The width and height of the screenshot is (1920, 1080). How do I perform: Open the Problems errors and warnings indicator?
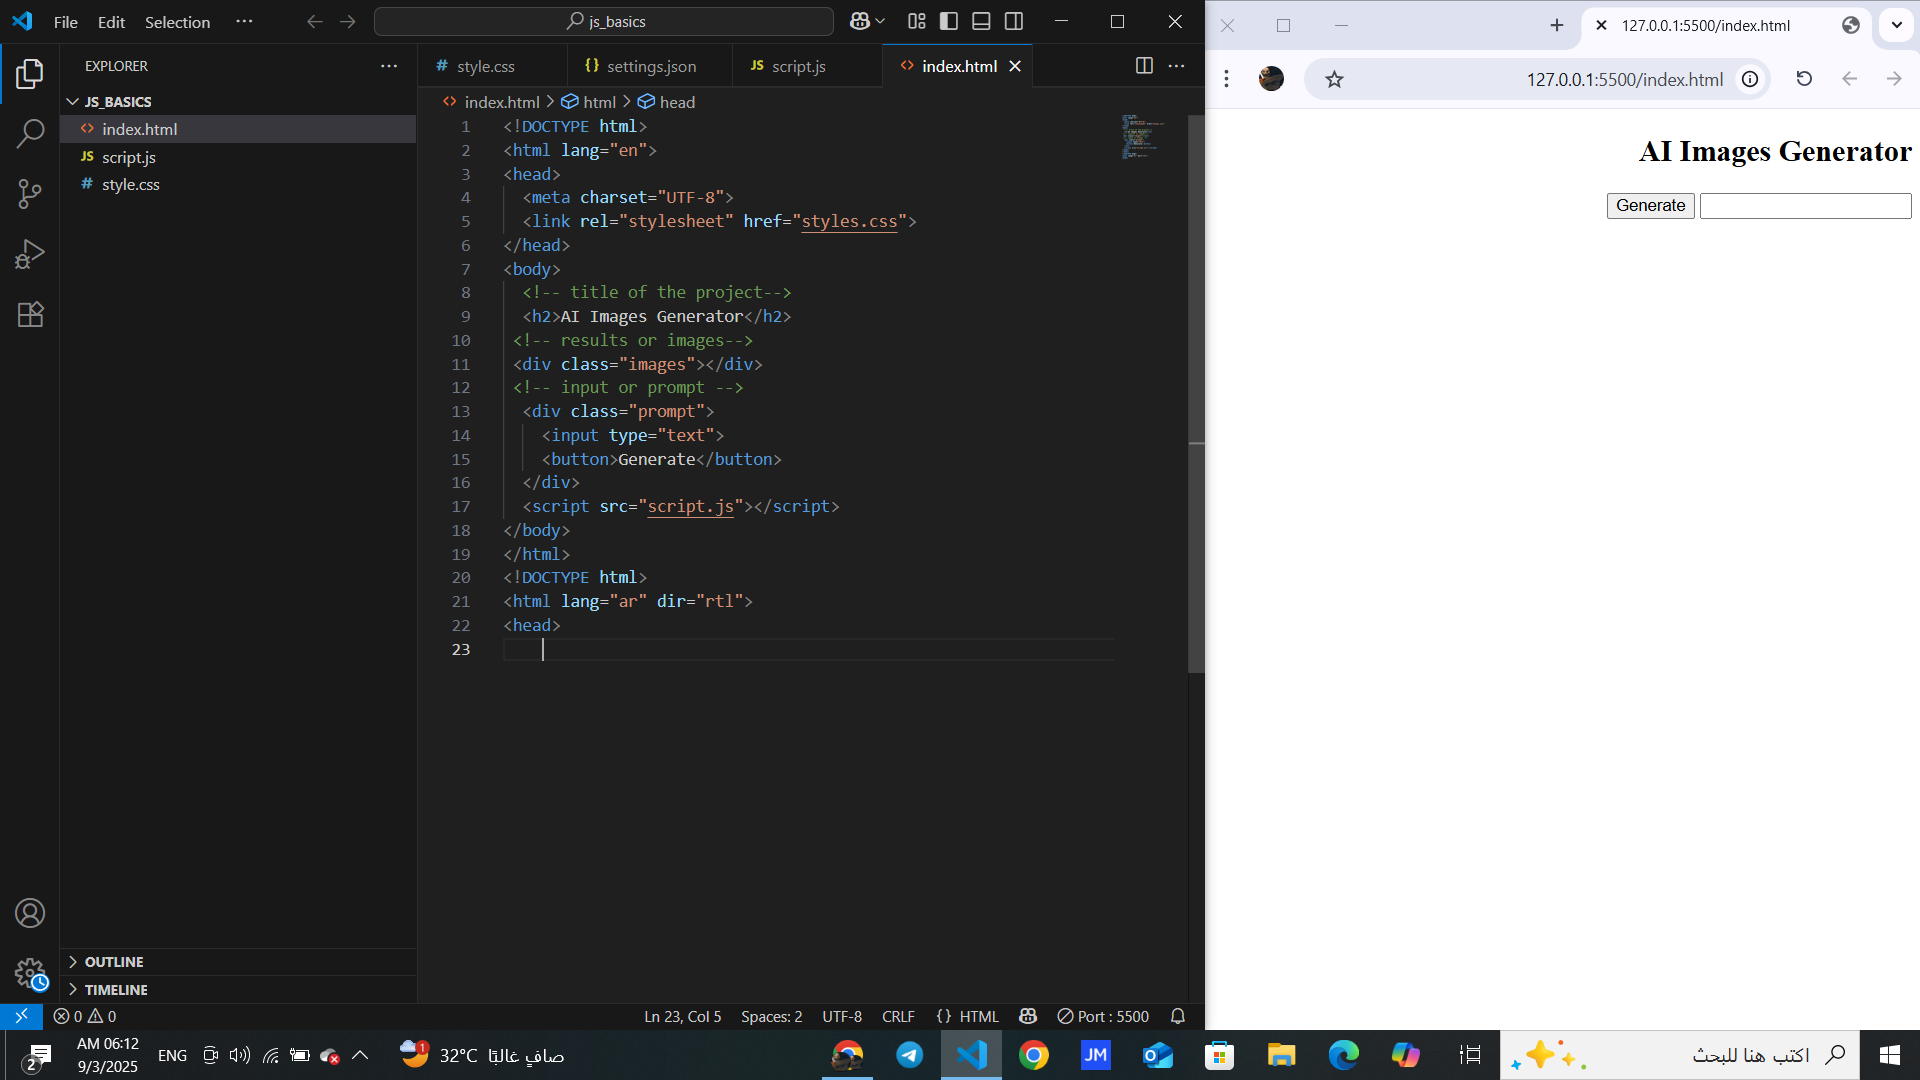tap(85, 1016)
